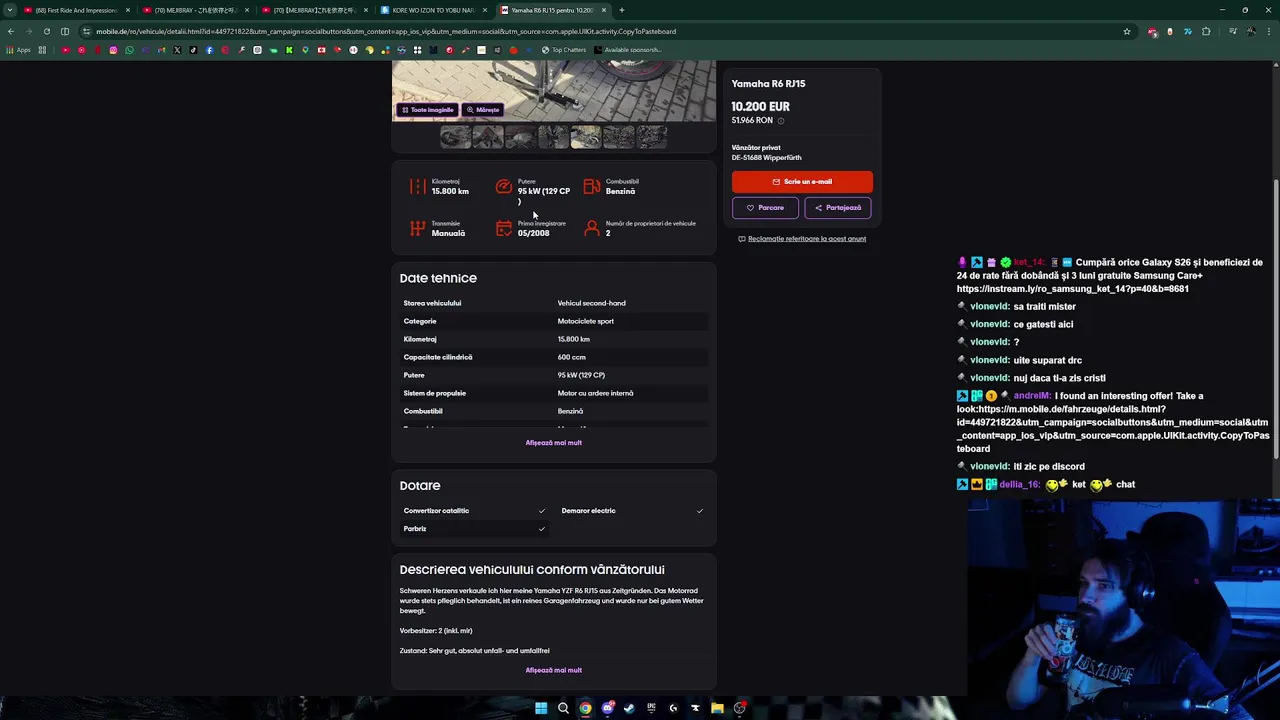Screen dimensions: 1280x720
Task: Open OBS Studio from taskbar
Action: tap(740, 708)
